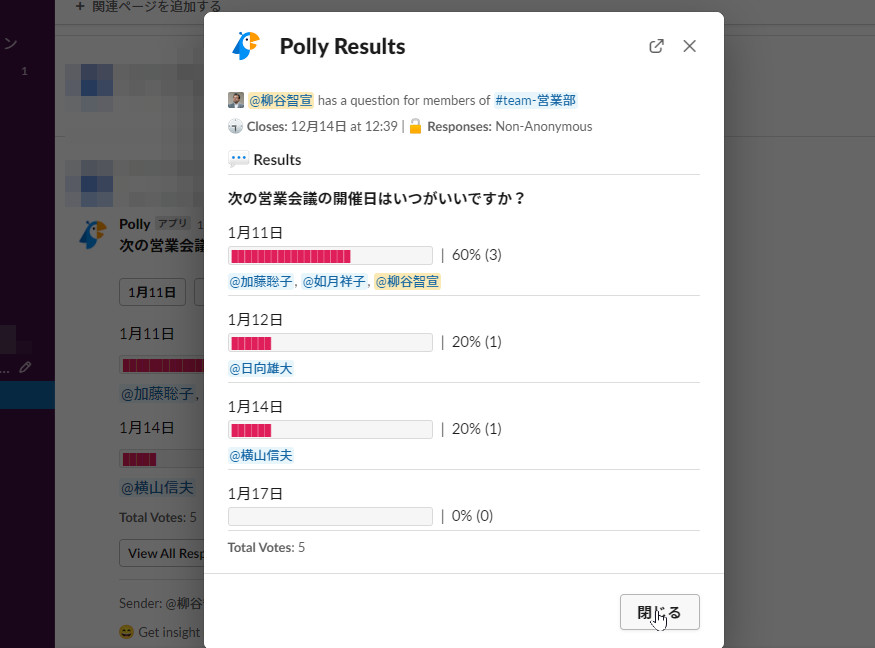875x648 pixels.
Task: Vote with the 1月11日 button in background
Action: (152, 292)
